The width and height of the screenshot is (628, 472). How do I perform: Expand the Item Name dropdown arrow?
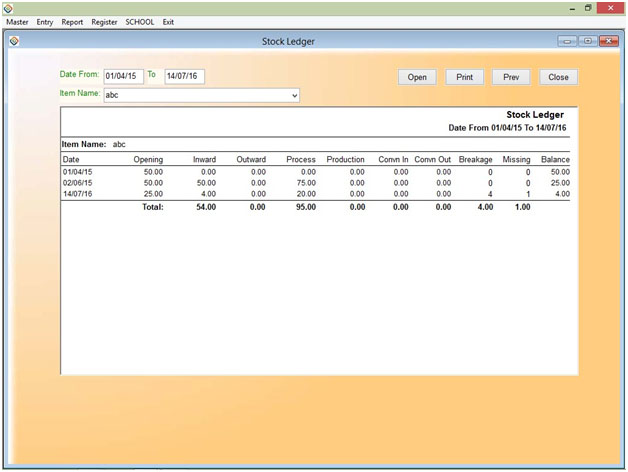pyautogui.click(x=294, y=96)
